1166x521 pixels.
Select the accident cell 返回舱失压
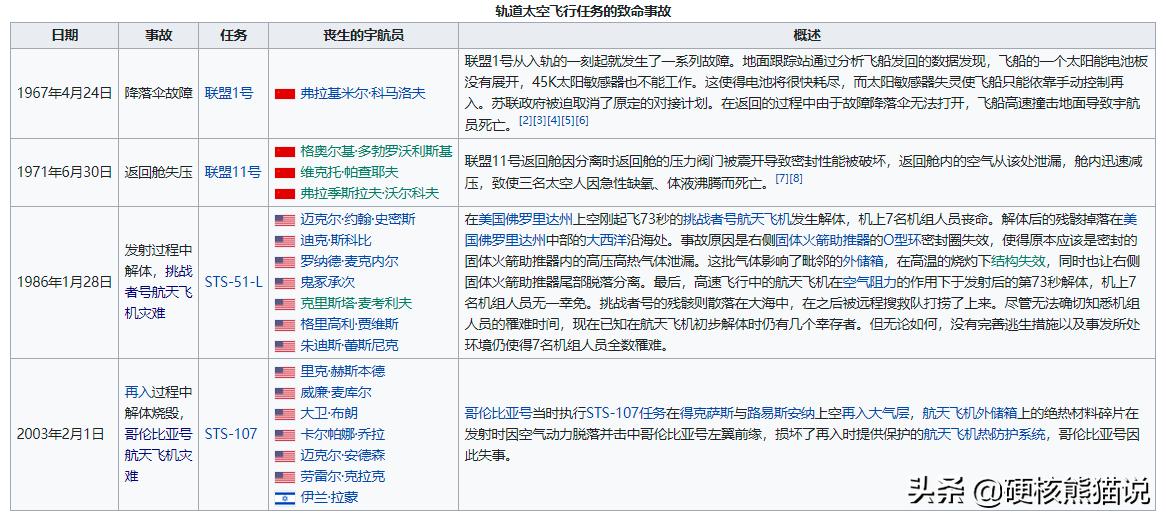point(158,172)
